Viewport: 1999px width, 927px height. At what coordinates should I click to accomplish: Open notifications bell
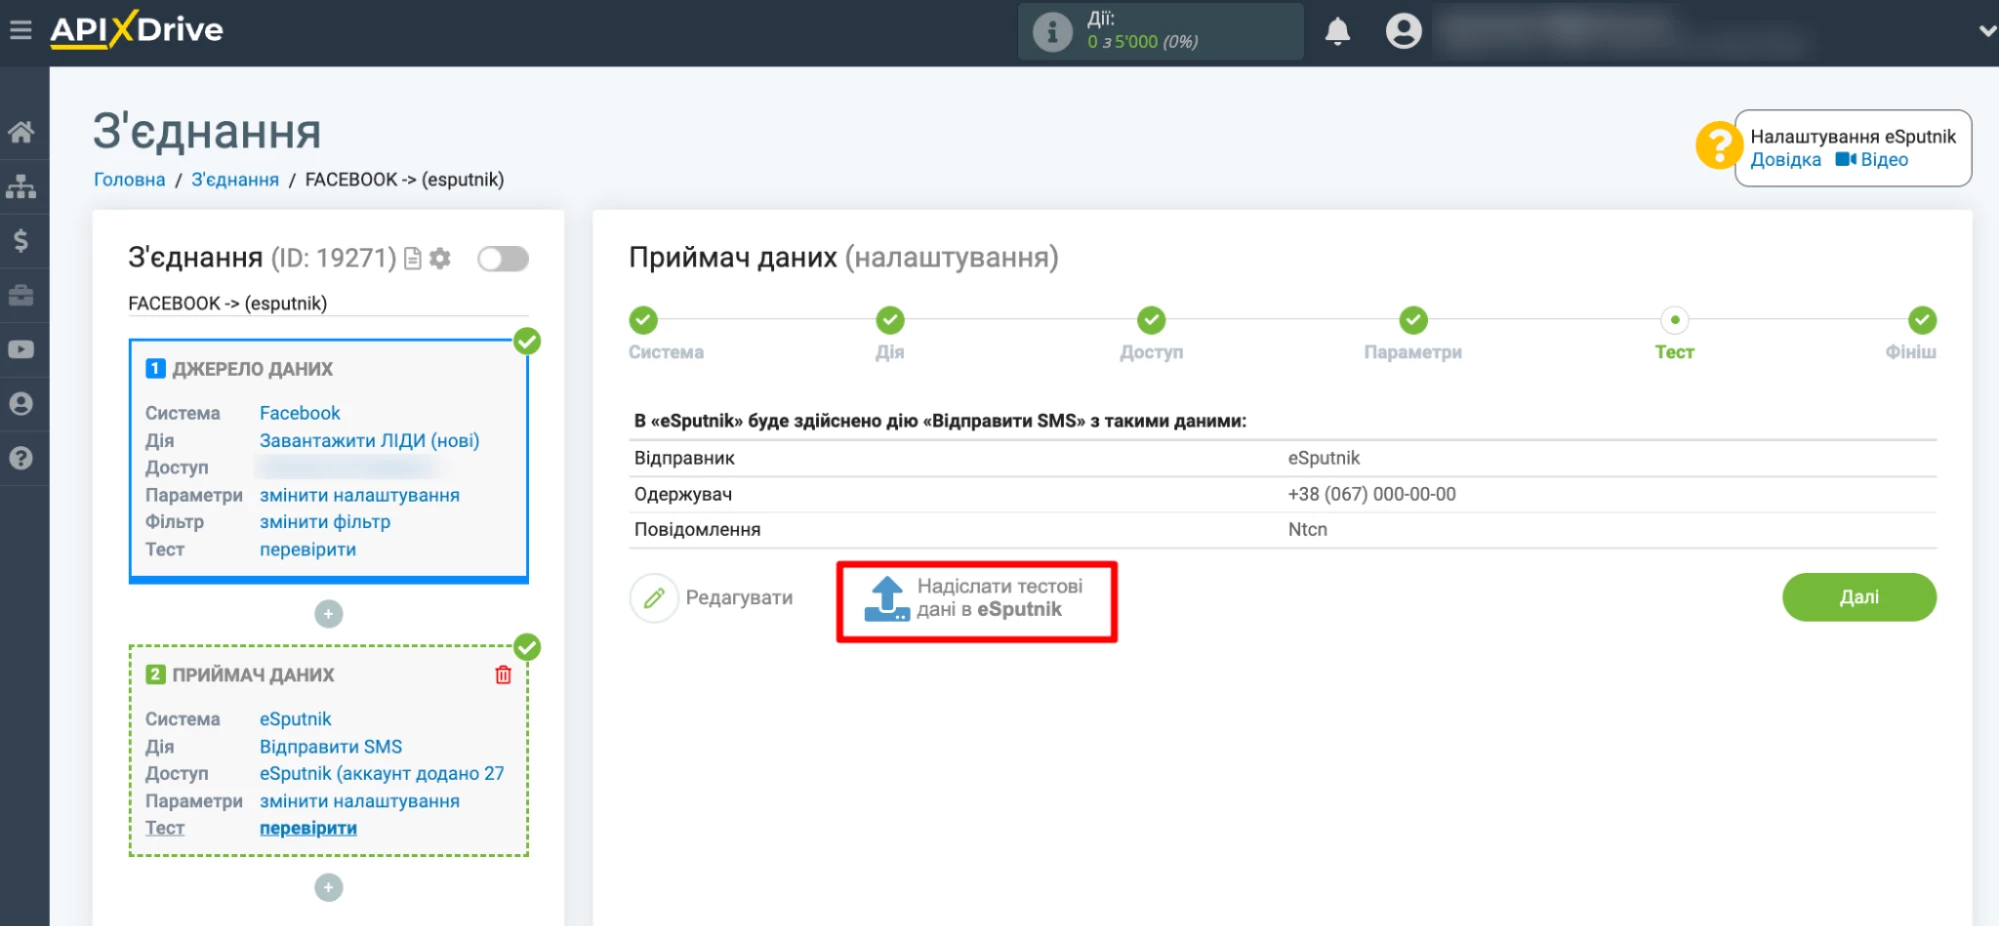pos(1337,32)
